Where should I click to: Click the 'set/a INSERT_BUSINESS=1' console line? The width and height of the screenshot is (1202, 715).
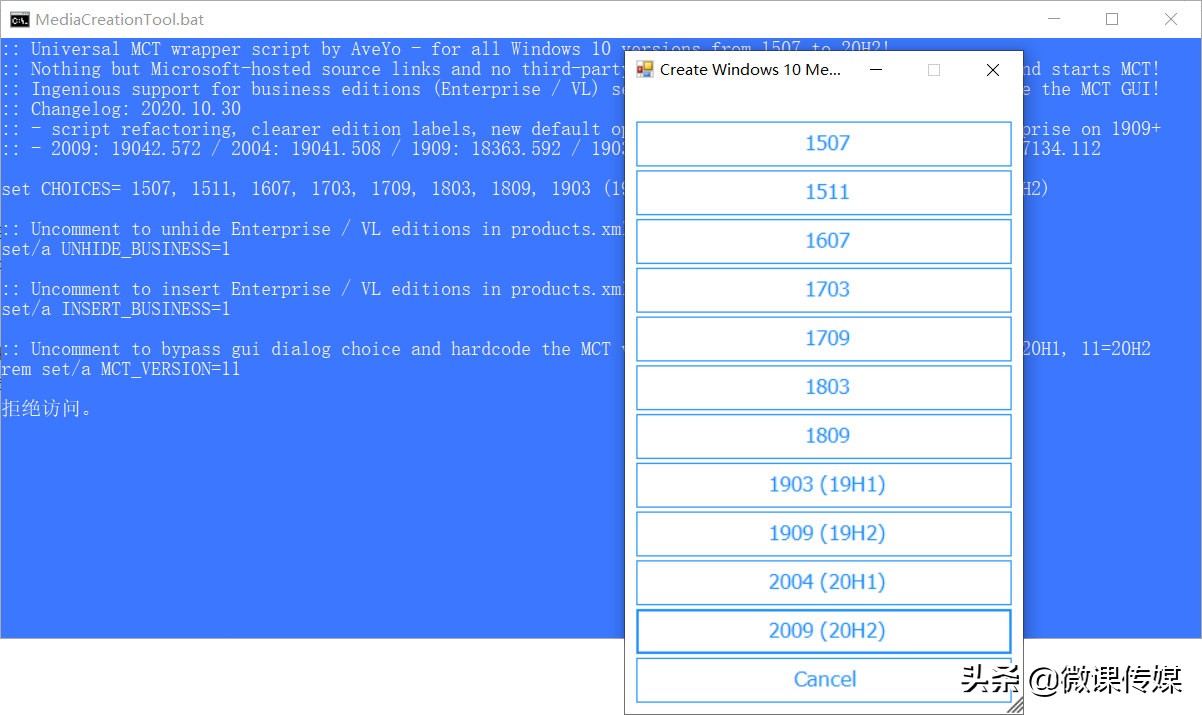tap(116, 309)
